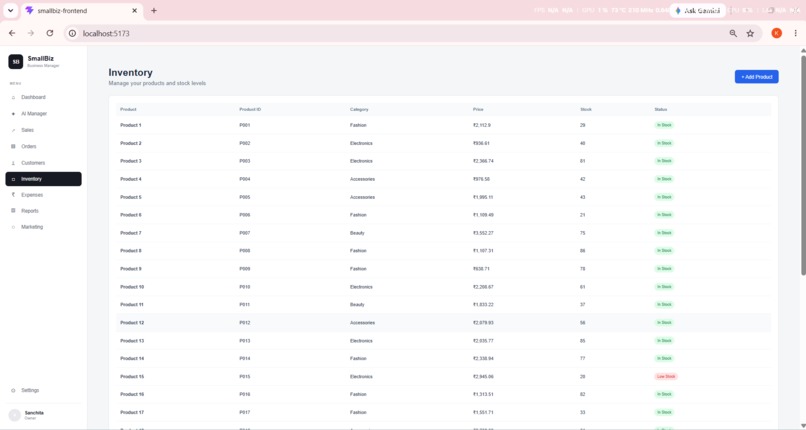
Task: Select the smallbiz-frontend tab
Action: pos(82,11)
